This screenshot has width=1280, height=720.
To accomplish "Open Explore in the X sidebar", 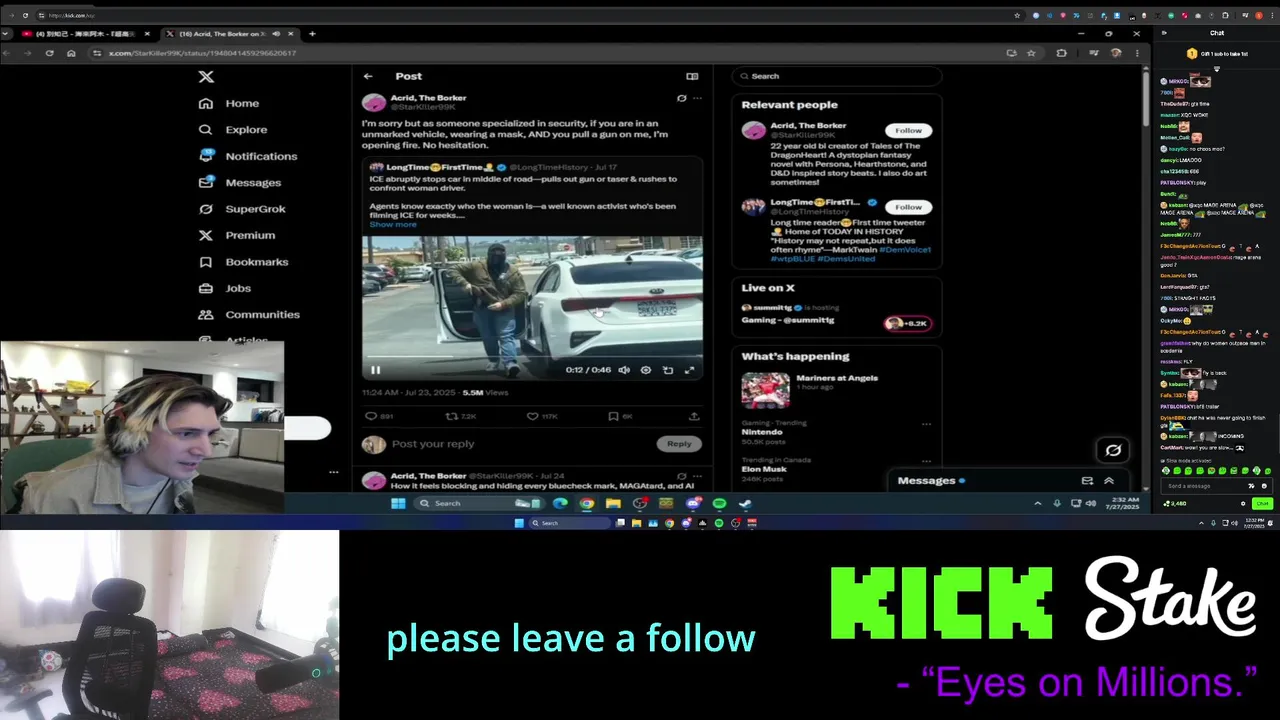I will [x=233, y=129].
